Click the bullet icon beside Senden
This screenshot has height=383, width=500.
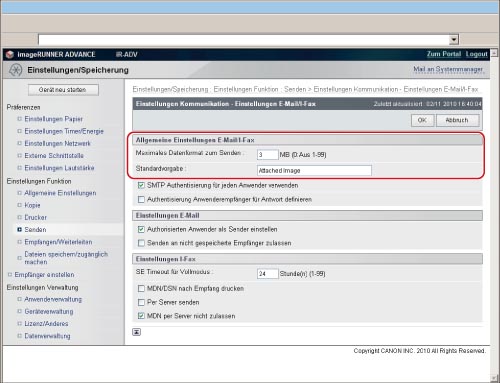[x=19, y=229]
